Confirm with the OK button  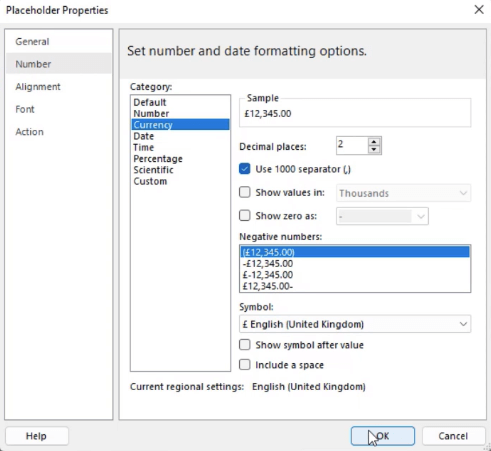[383, 436]
